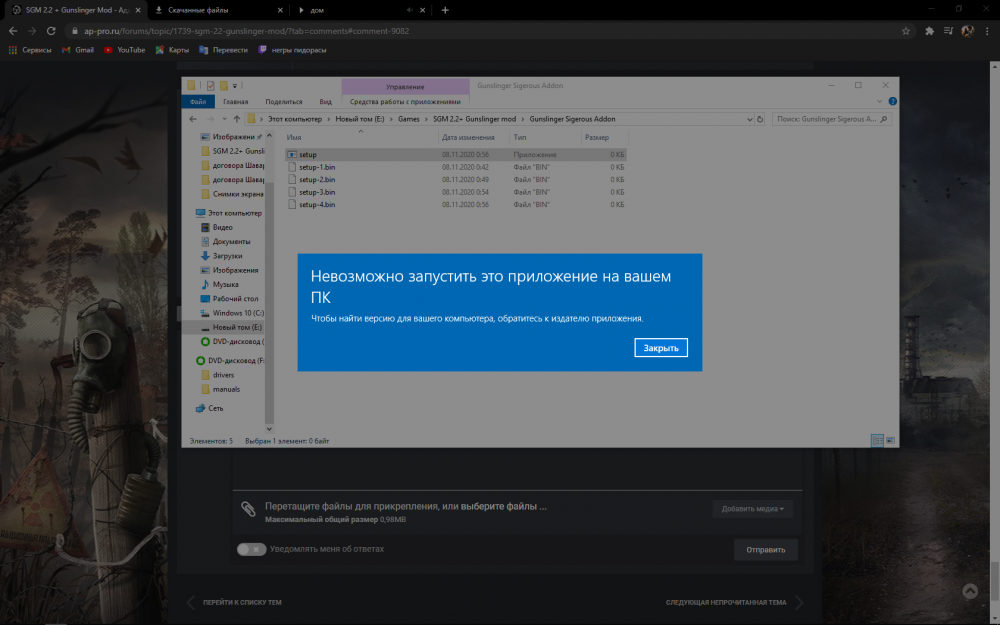Open the YouTube bookmark
Viewport: 1000px width, 625px height.
125,49
